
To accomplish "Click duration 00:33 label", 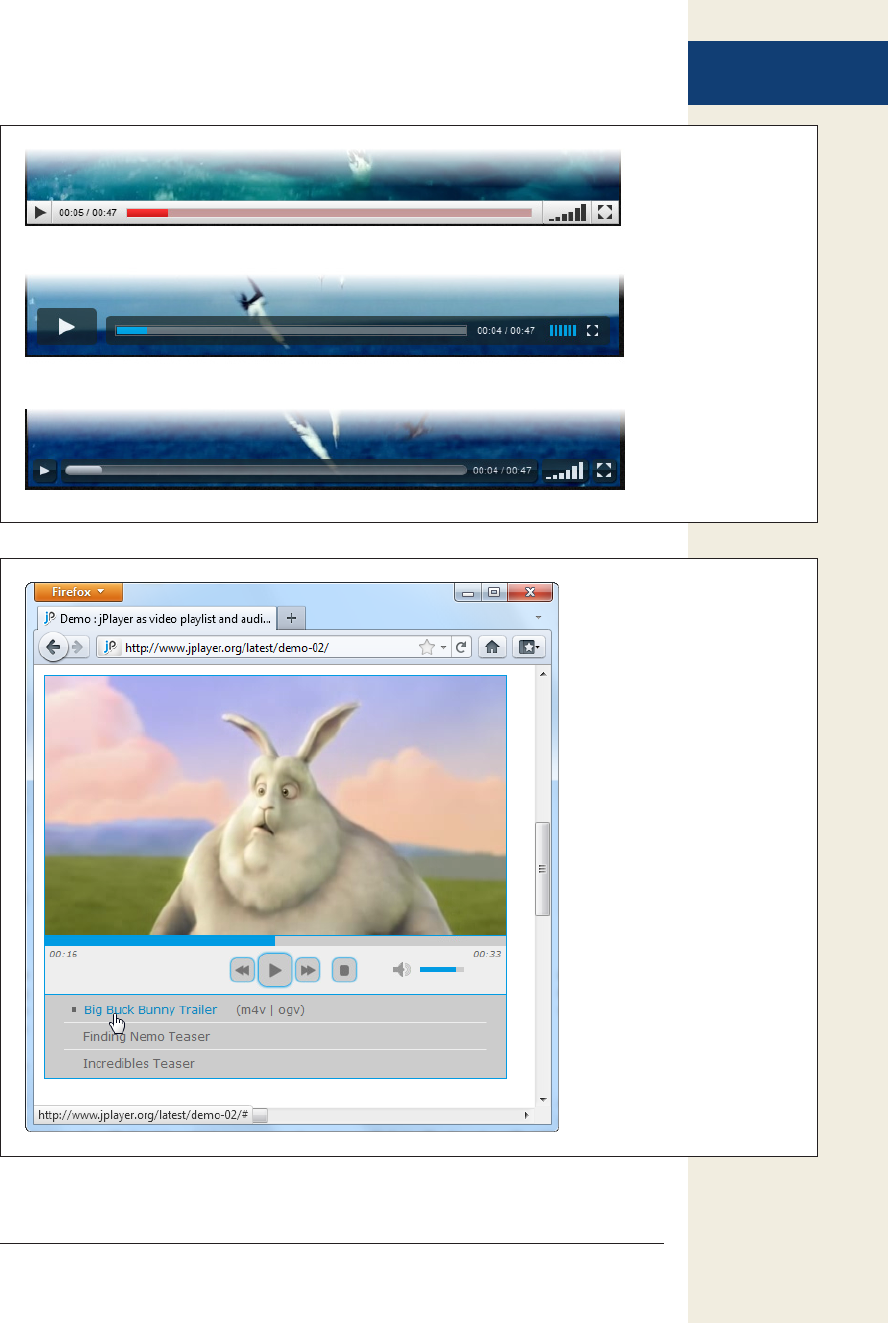I will pos(487,954).
